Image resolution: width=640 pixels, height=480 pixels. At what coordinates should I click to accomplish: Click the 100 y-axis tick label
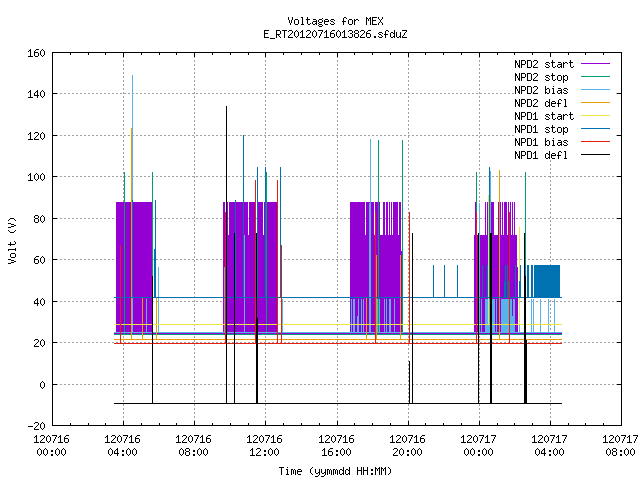coord(36,177)
